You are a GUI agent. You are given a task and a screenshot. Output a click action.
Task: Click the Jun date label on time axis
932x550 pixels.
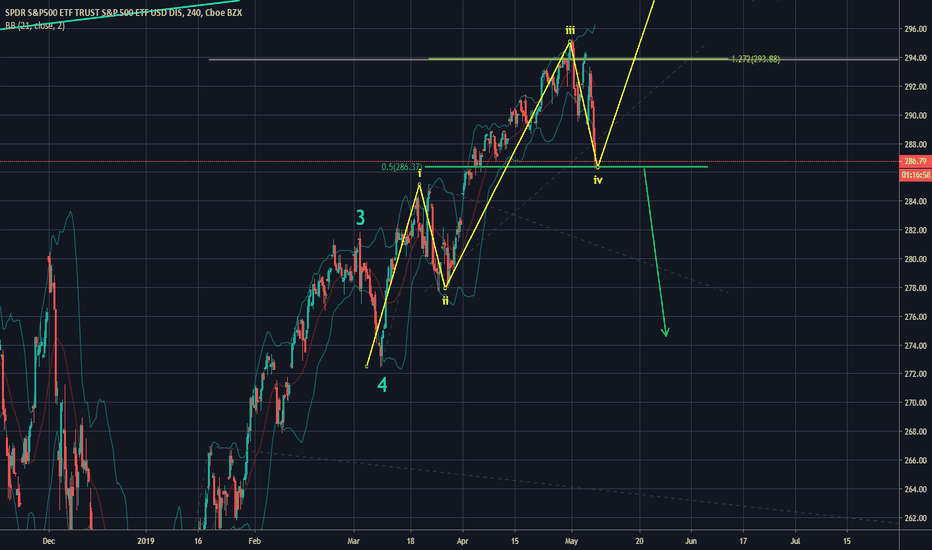691,541
